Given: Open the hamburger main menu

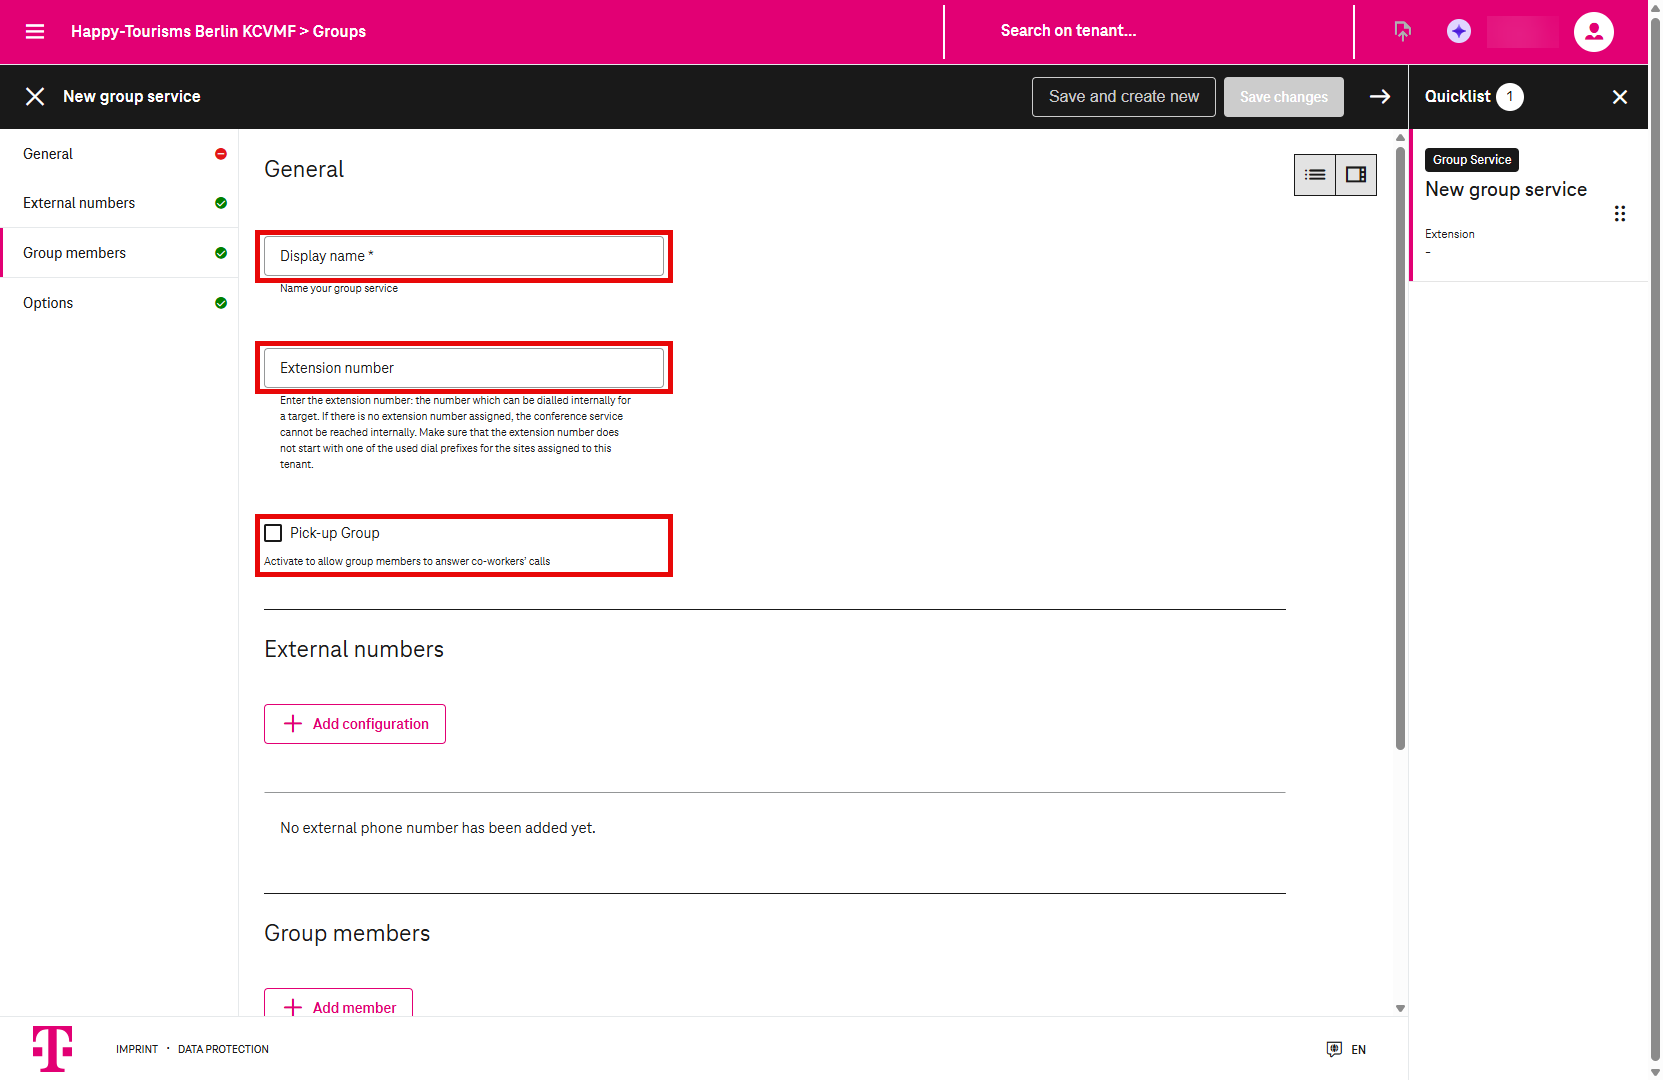Looking at the screenshot, I should point(35,32).
